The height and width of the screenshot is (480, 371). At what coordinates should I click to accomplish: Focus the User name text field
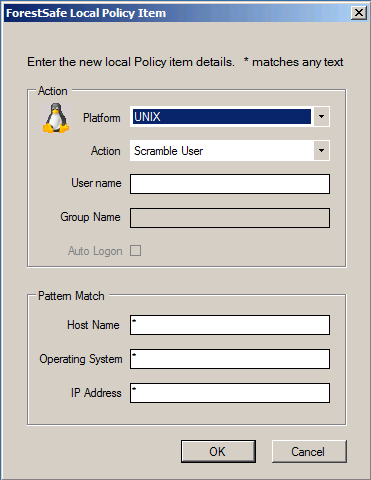pos(230,184)
